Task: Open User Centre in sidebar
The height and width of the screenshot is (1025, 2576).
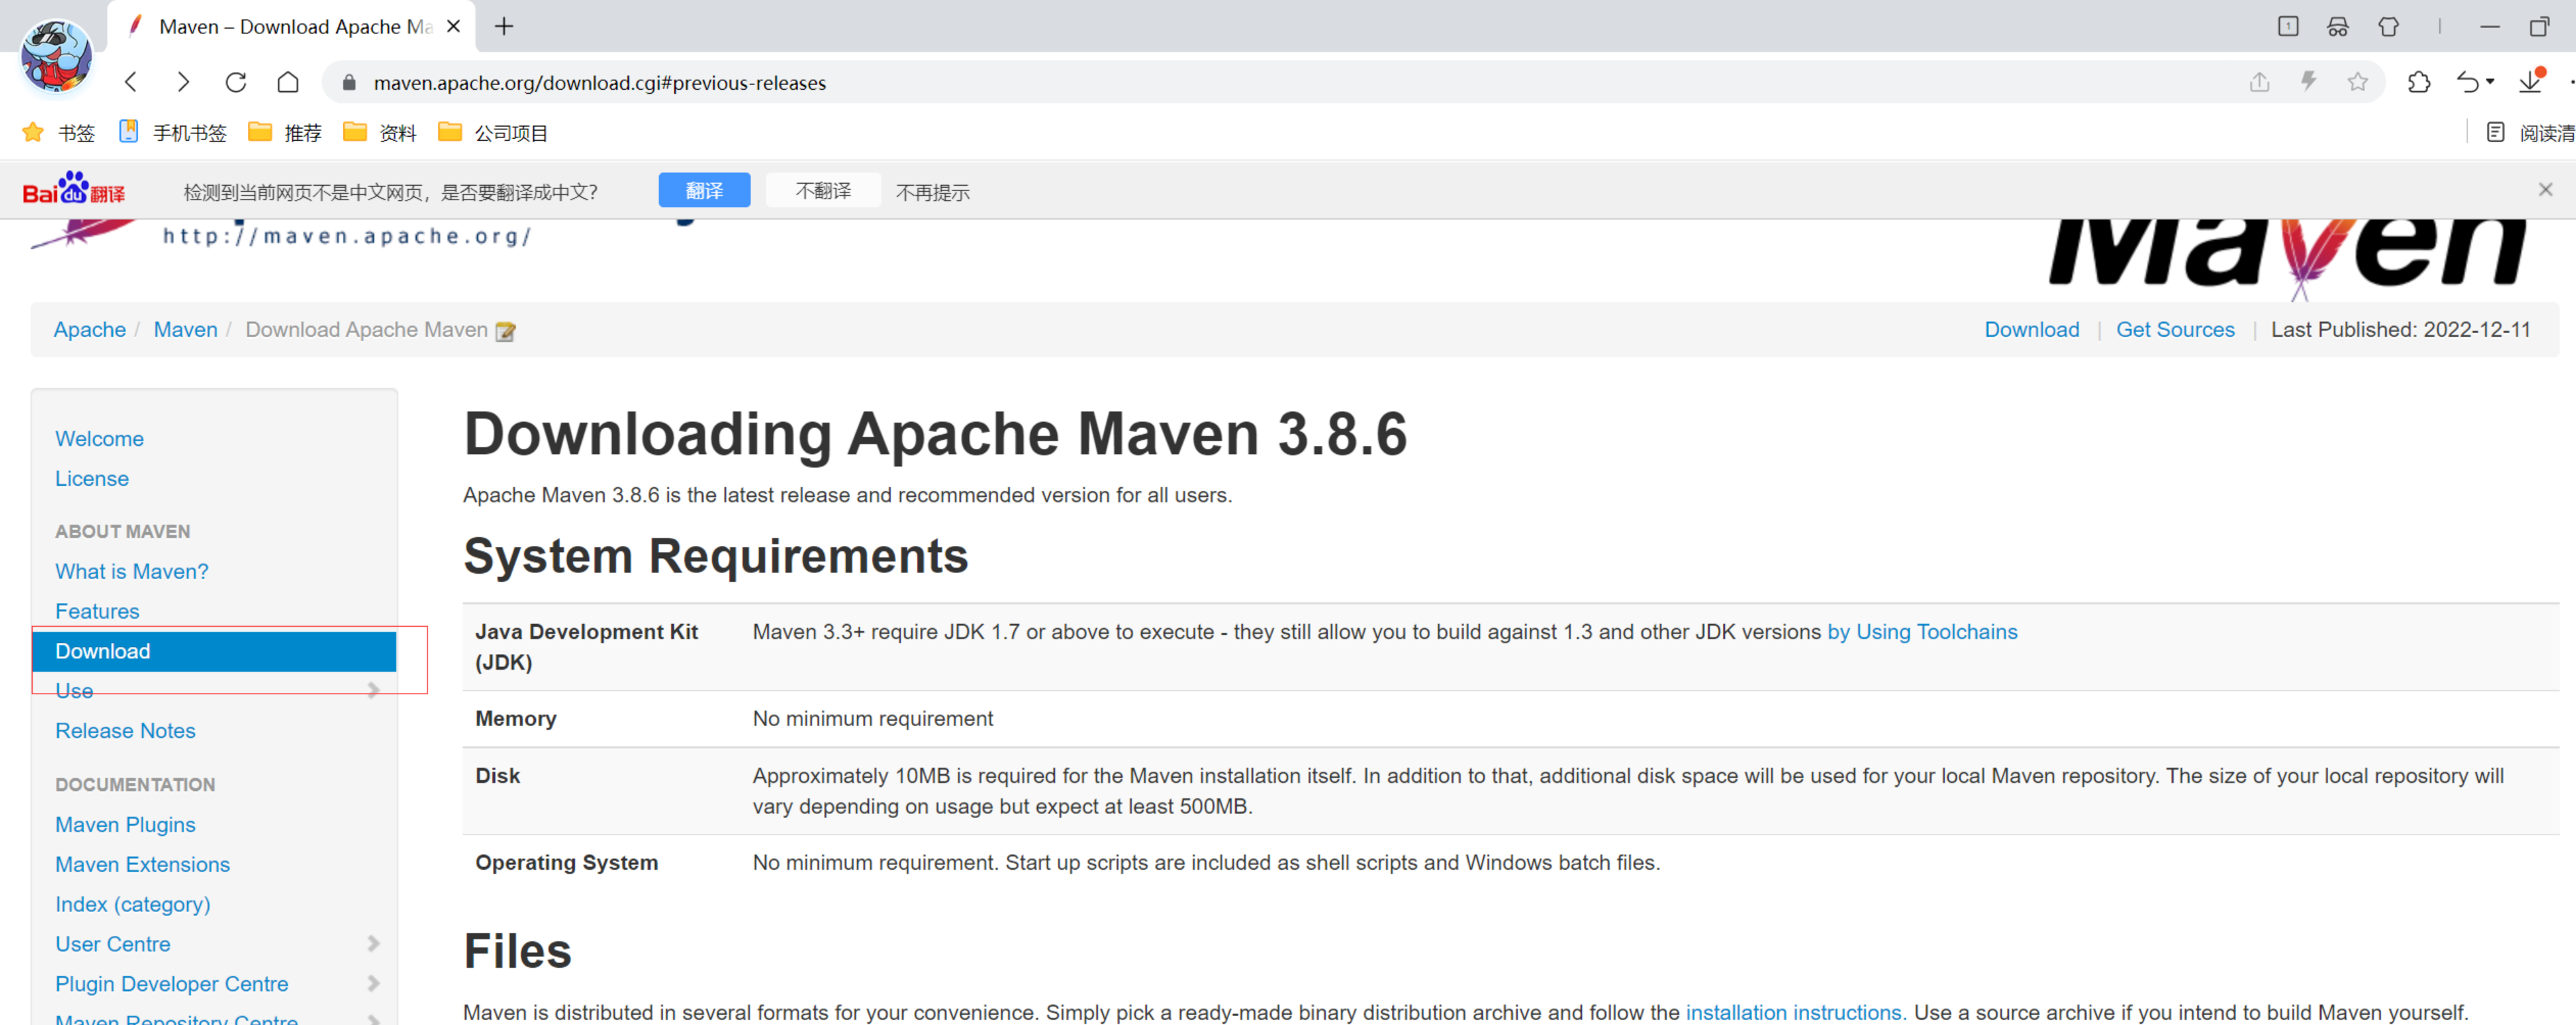Action: [x=113, y=943]
